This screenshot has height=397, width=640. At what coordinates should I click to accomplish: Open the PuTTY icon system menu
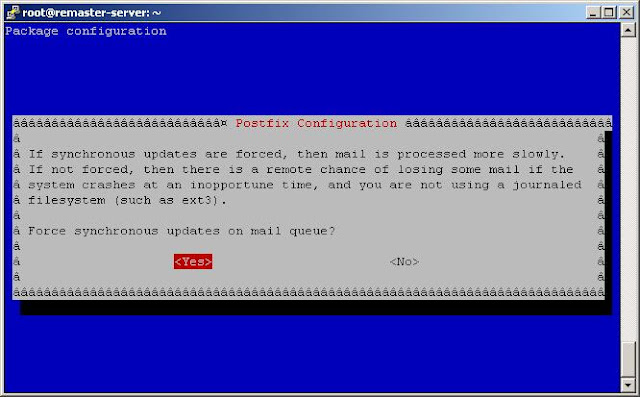click(x=13, y=13)
